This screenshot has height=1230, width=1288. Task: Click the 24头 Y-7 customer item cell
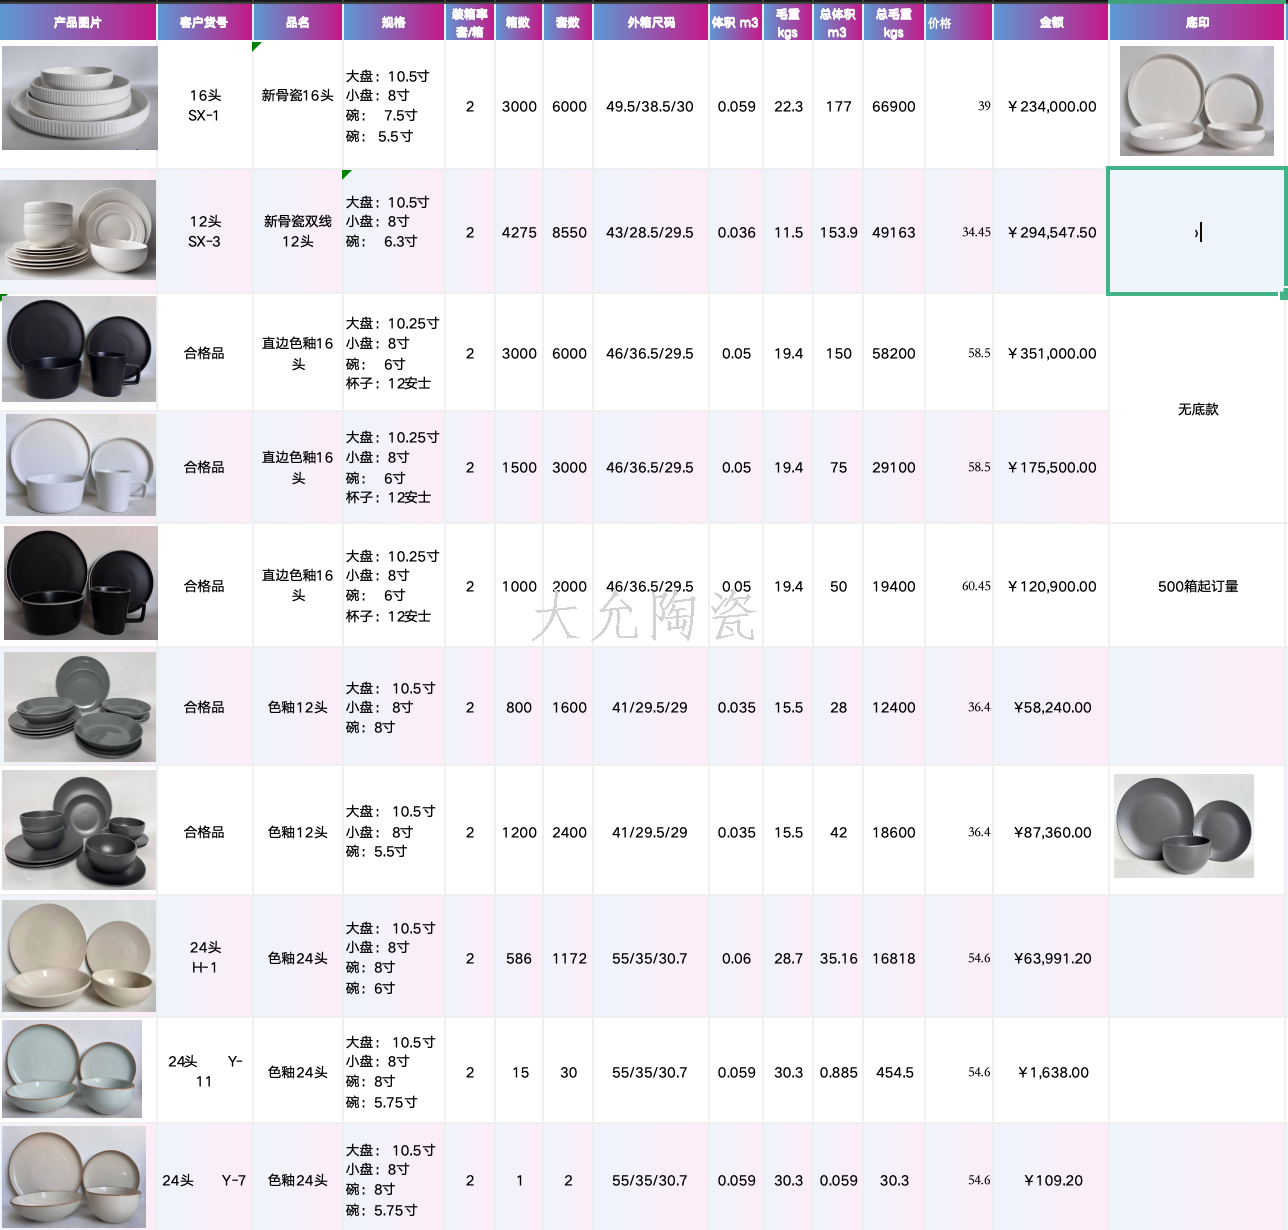(x=204, y=1180)
